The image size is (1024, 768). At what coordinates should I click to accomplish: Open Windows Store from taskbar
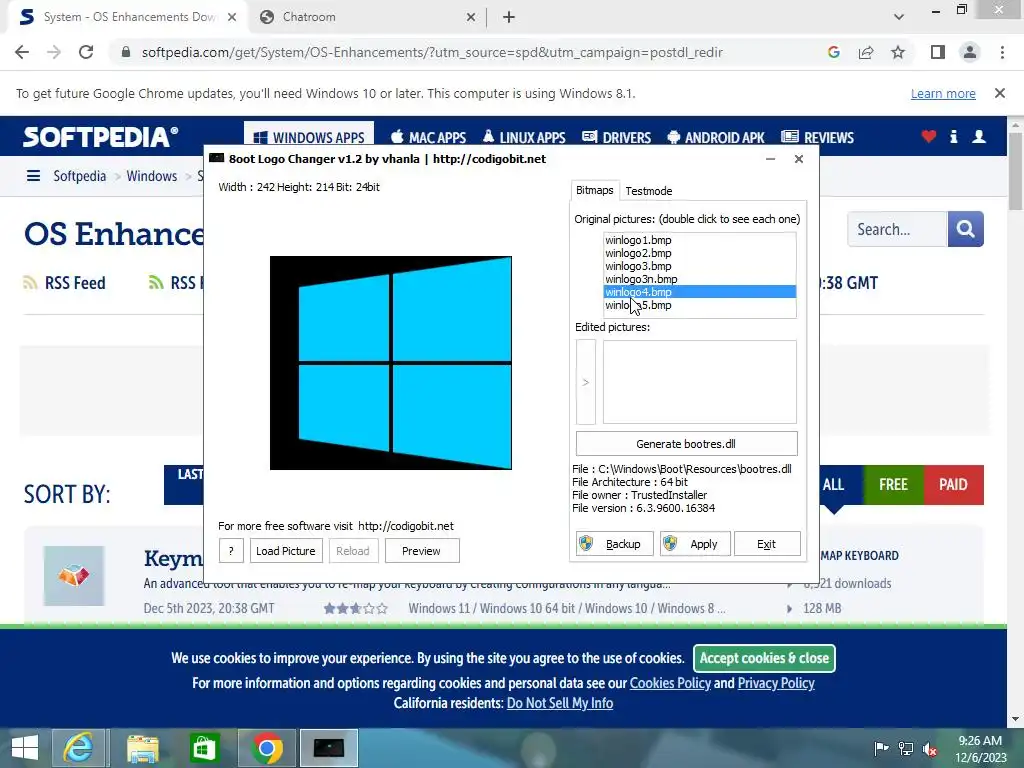point(204,748)
